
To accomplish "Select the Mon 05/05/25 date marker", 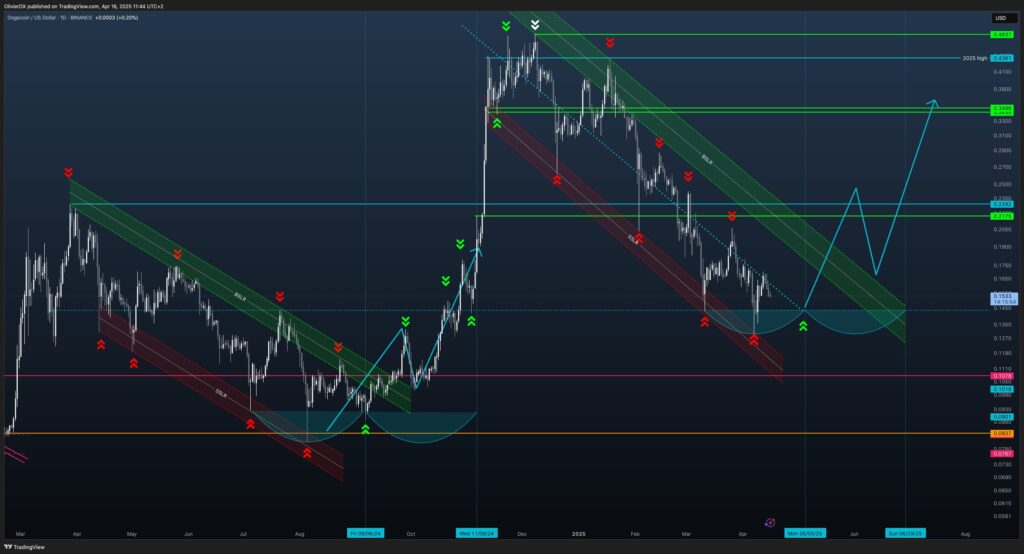I will pyautogui.click(x=805, y=534).
